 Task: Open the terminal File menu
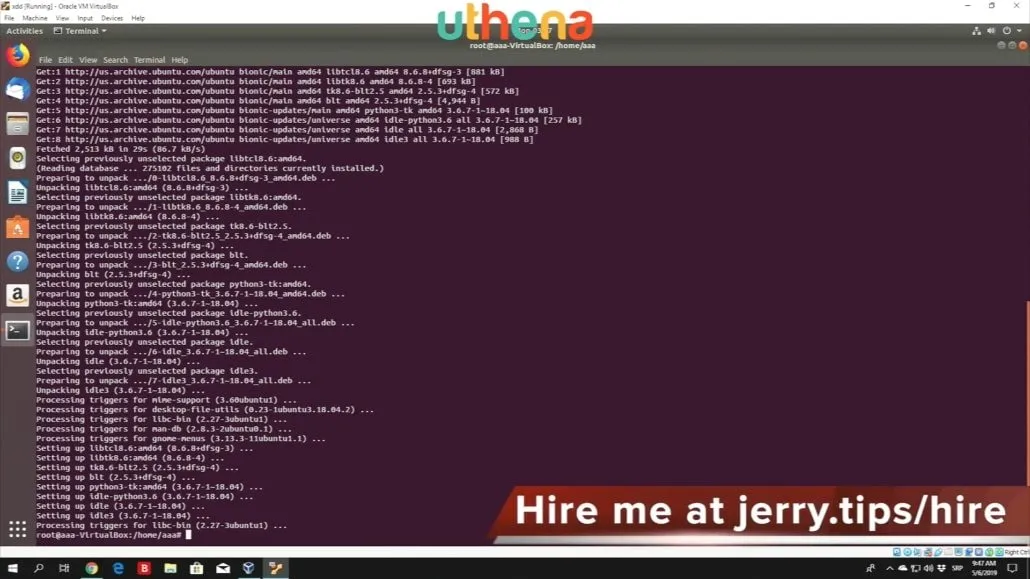tap(45, 60)
